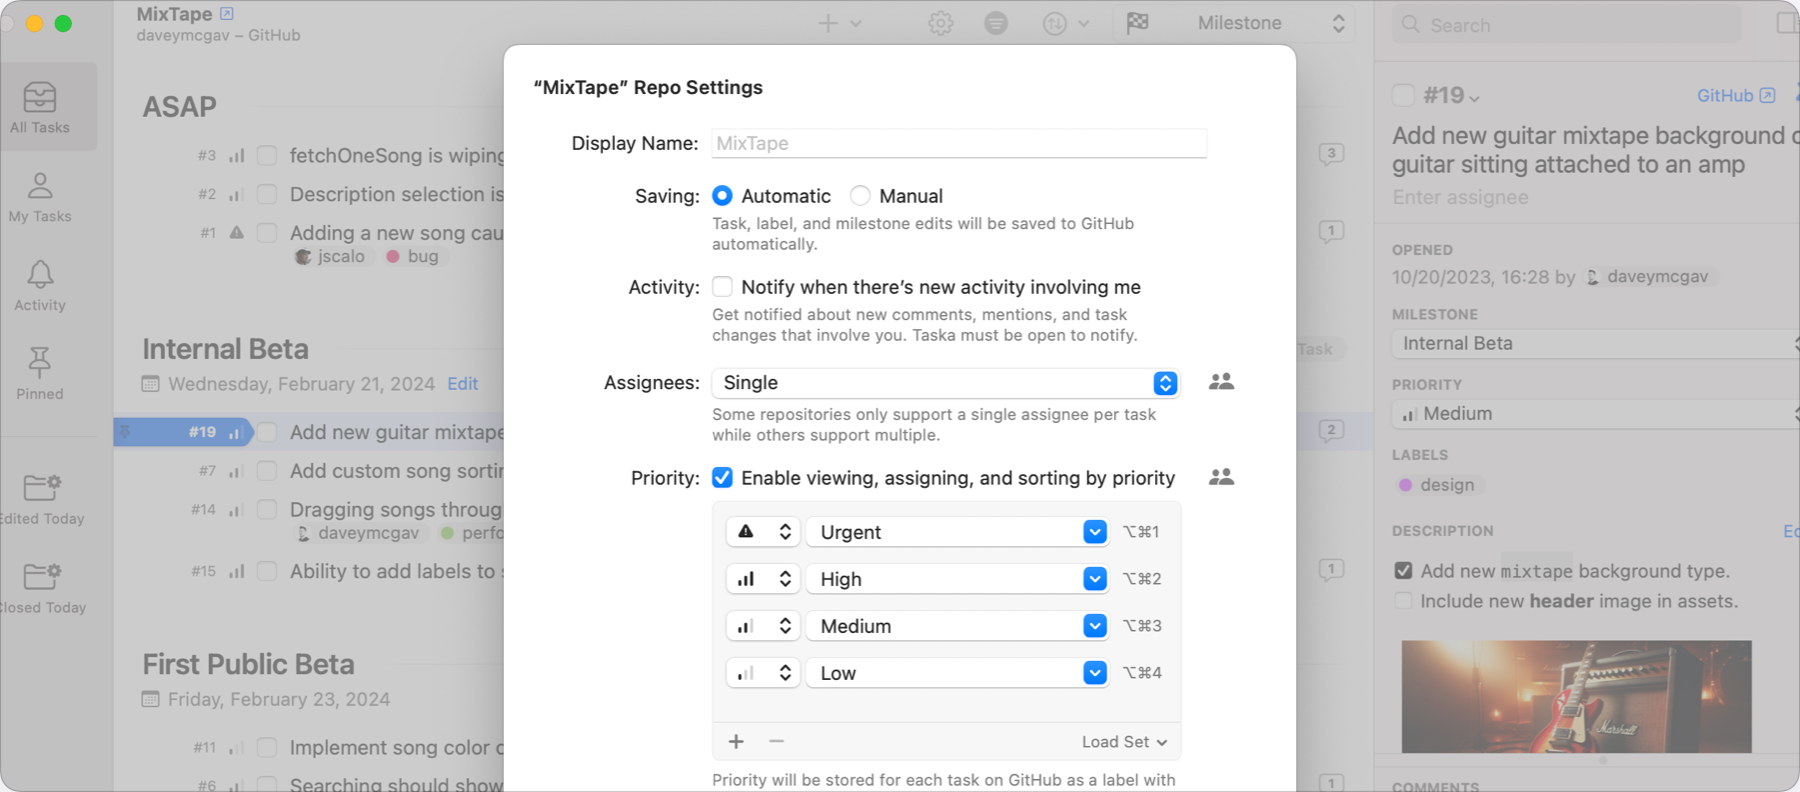1800x792 pixels.
Task: Open the Assignees Single dropdown
Action: click(x=946, y=383)
